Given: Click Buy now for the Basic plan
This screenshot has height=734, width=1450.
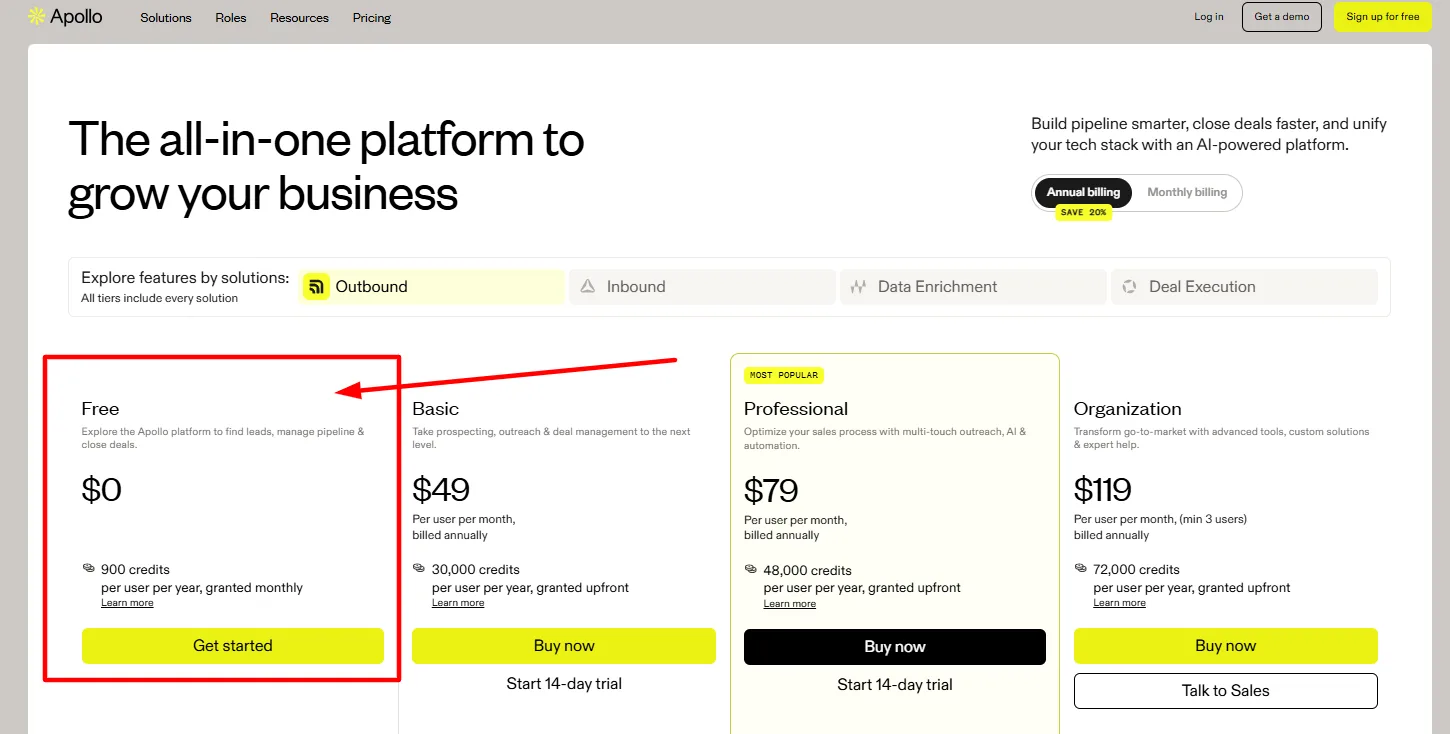Looking at the screenshot, I should (x=564, y=646).
